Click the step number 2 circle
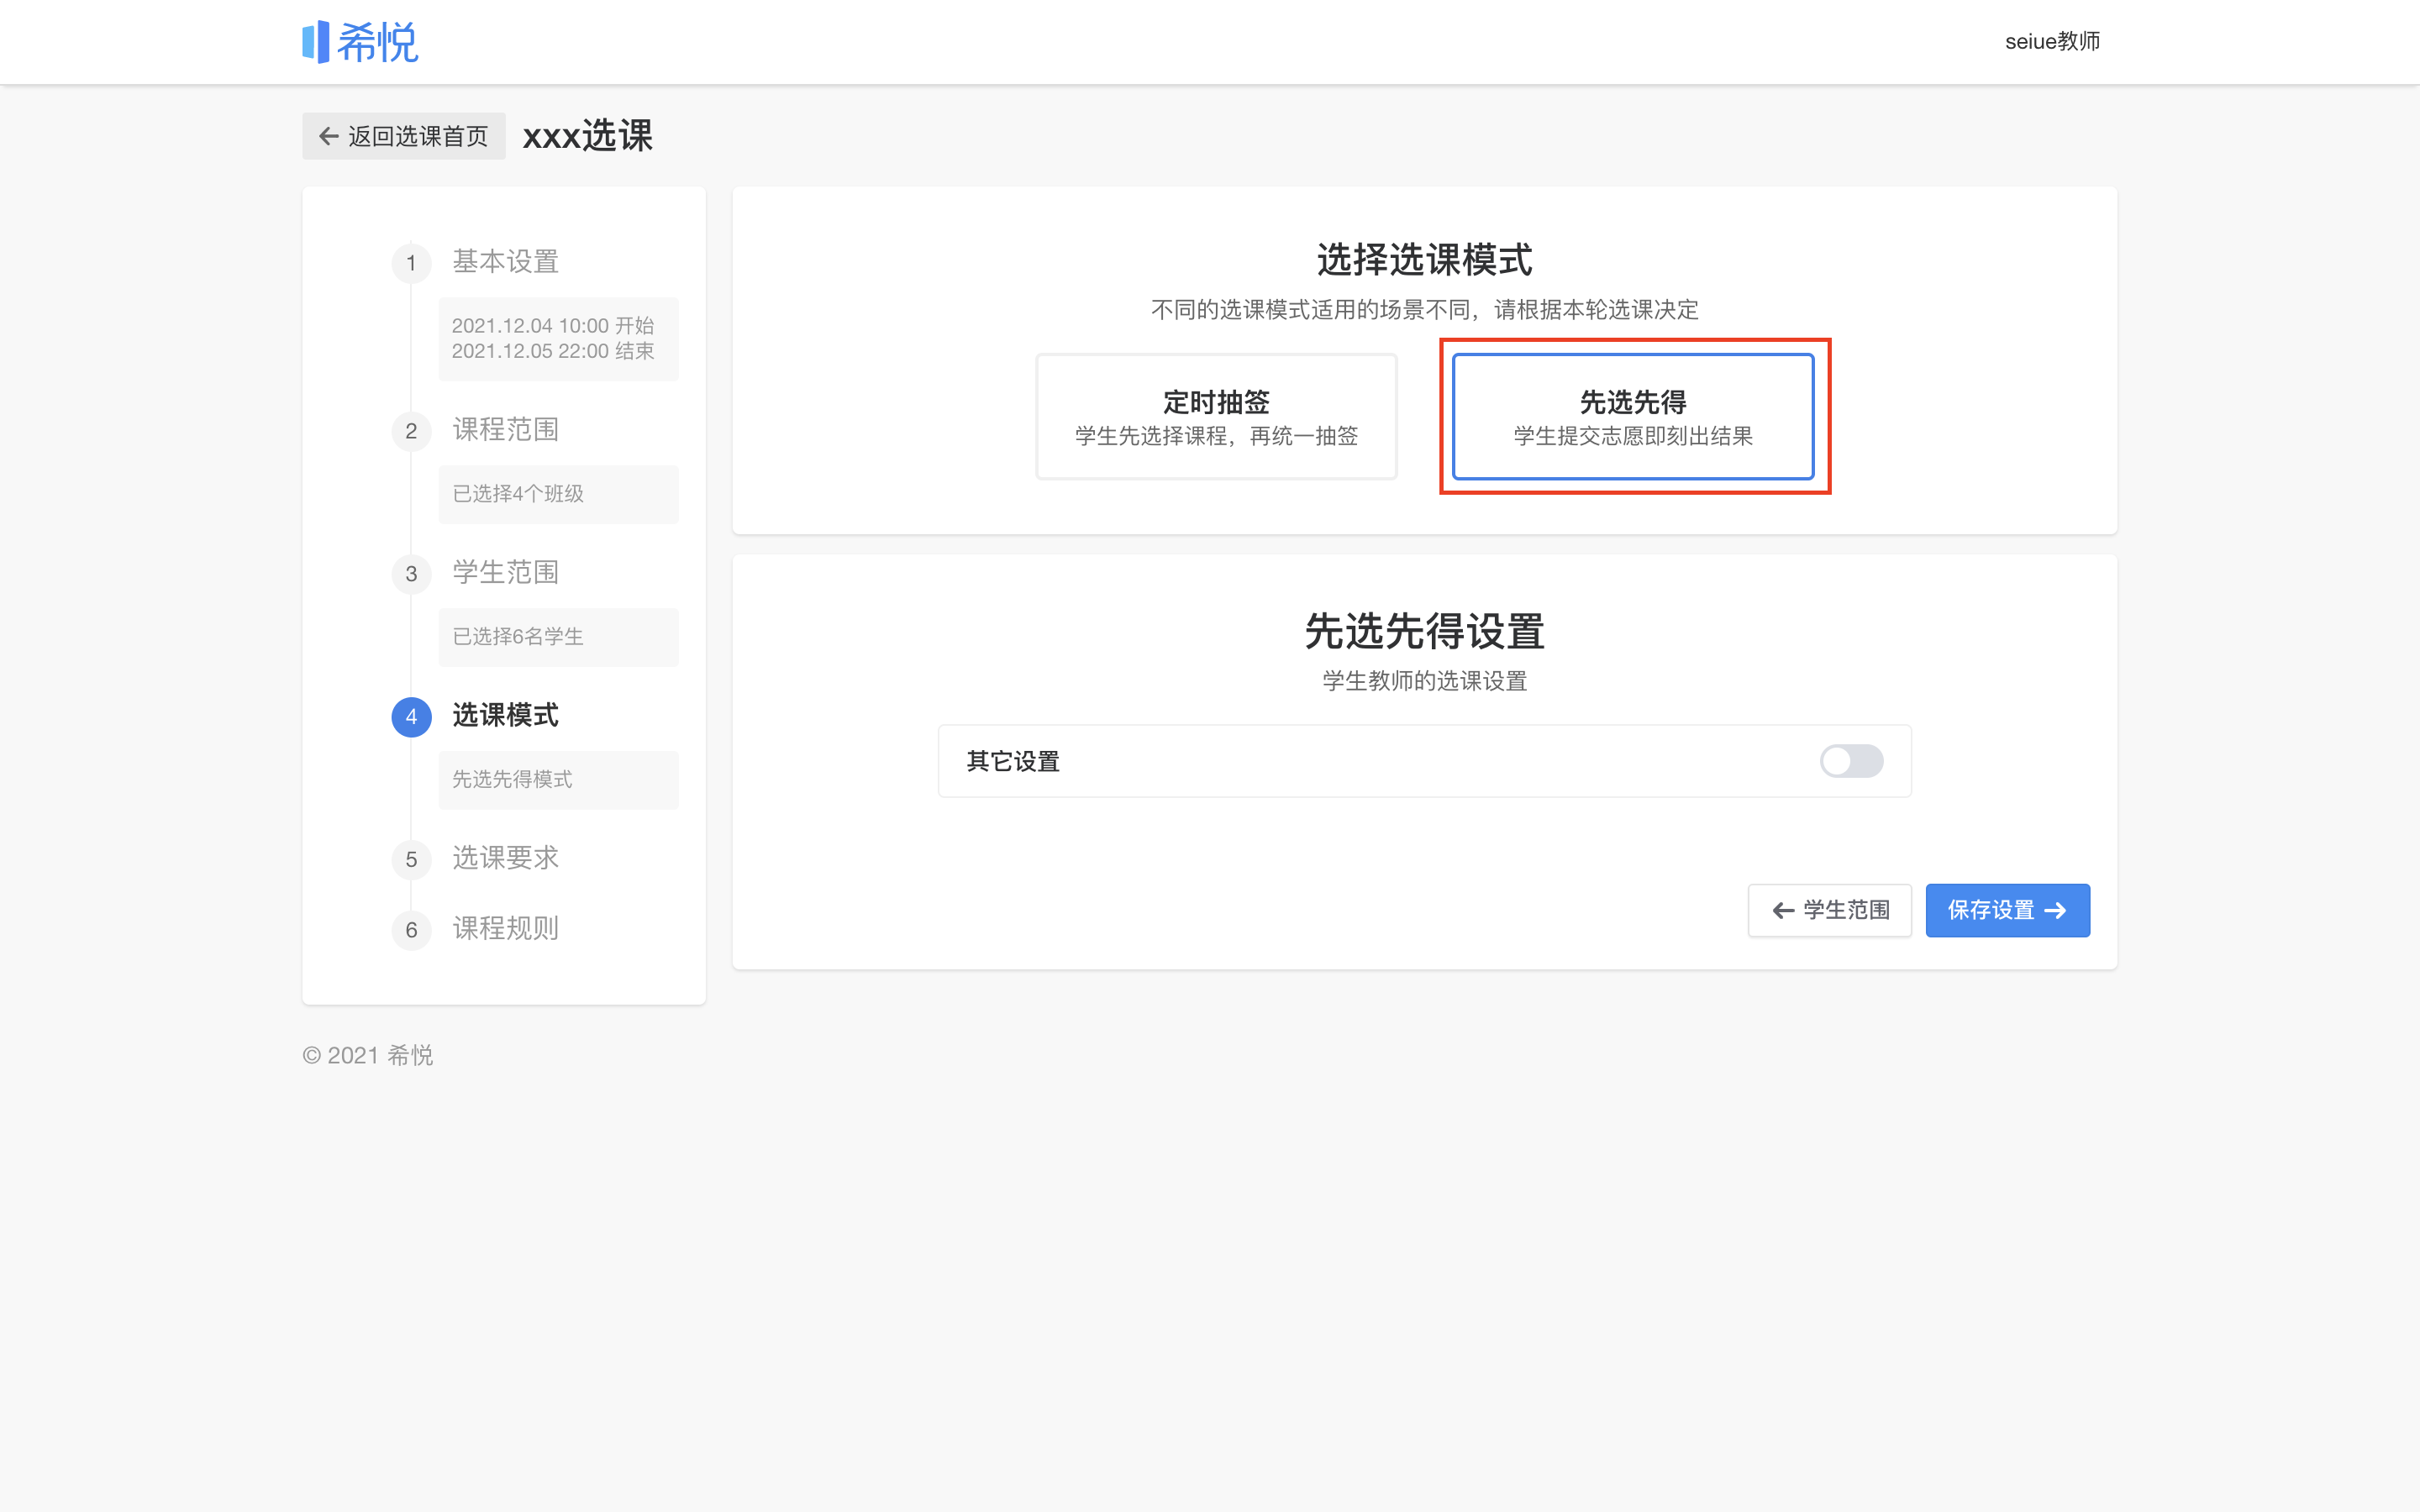 [411, 431]
